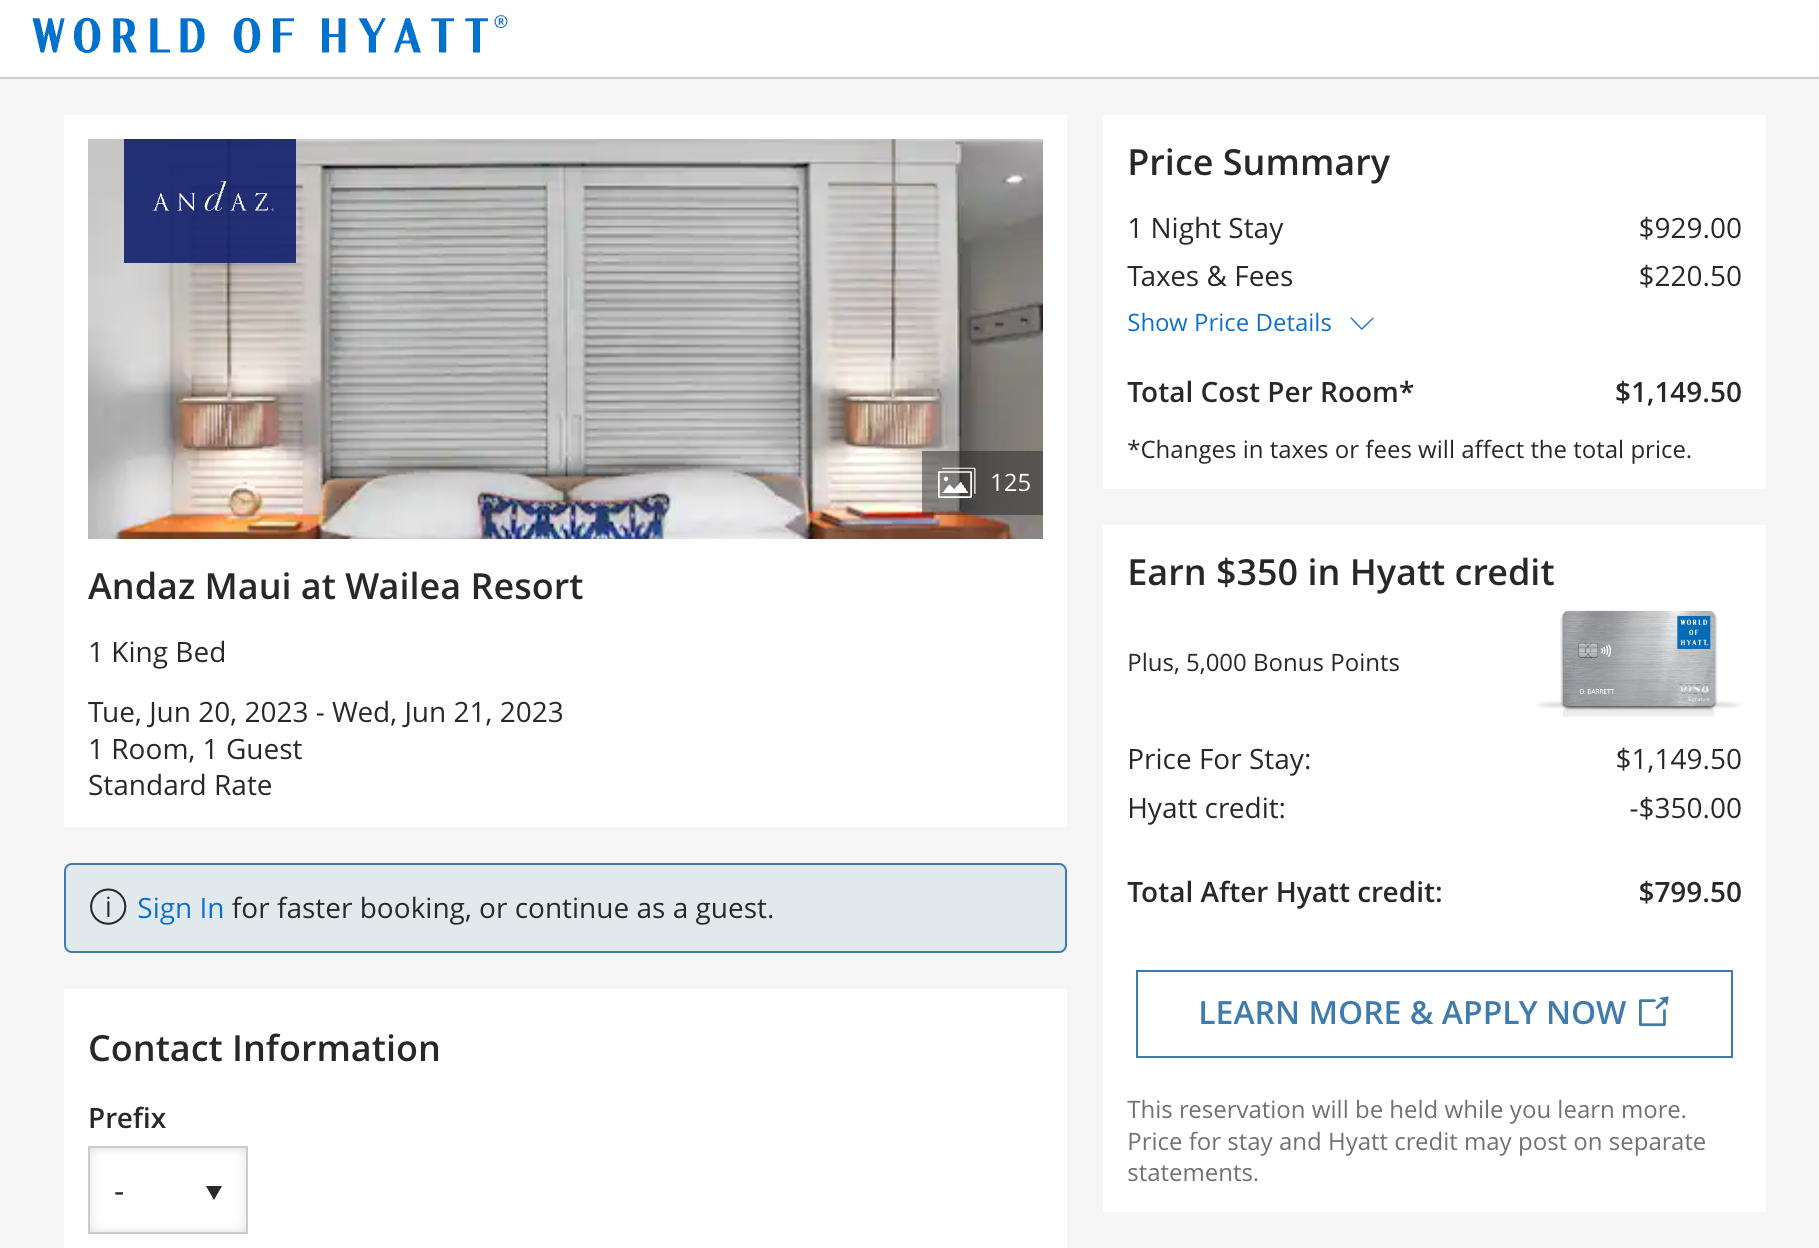Click the World of Hyatt logo
This screenshot has width=1819, height=1248.
click(270, 36)
